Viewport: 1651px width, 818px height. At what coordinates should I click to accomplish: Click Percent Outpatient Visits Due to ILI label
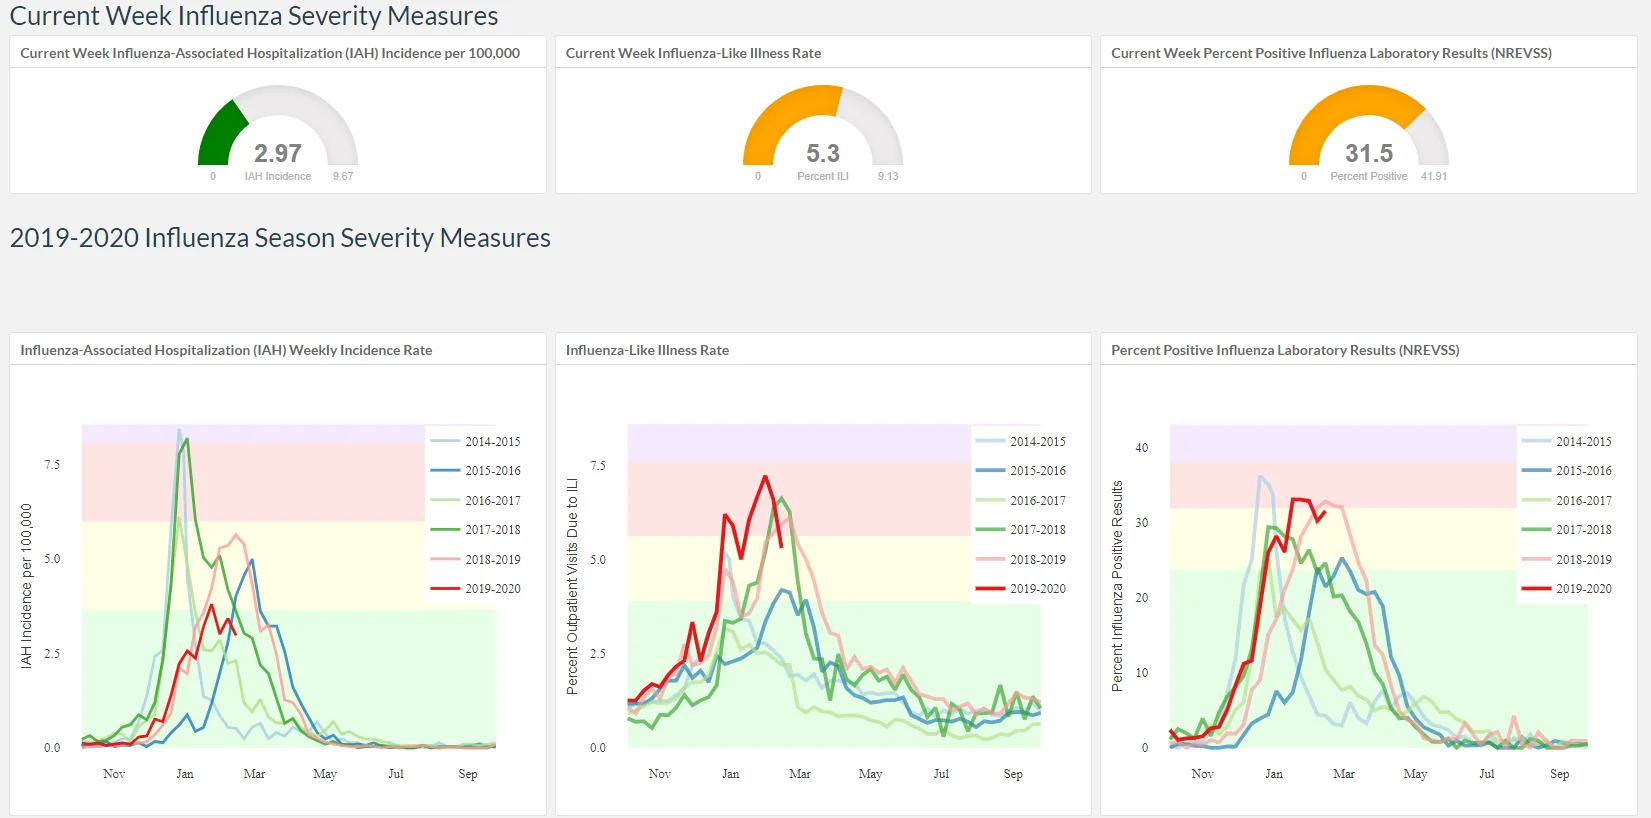point(572,586)
